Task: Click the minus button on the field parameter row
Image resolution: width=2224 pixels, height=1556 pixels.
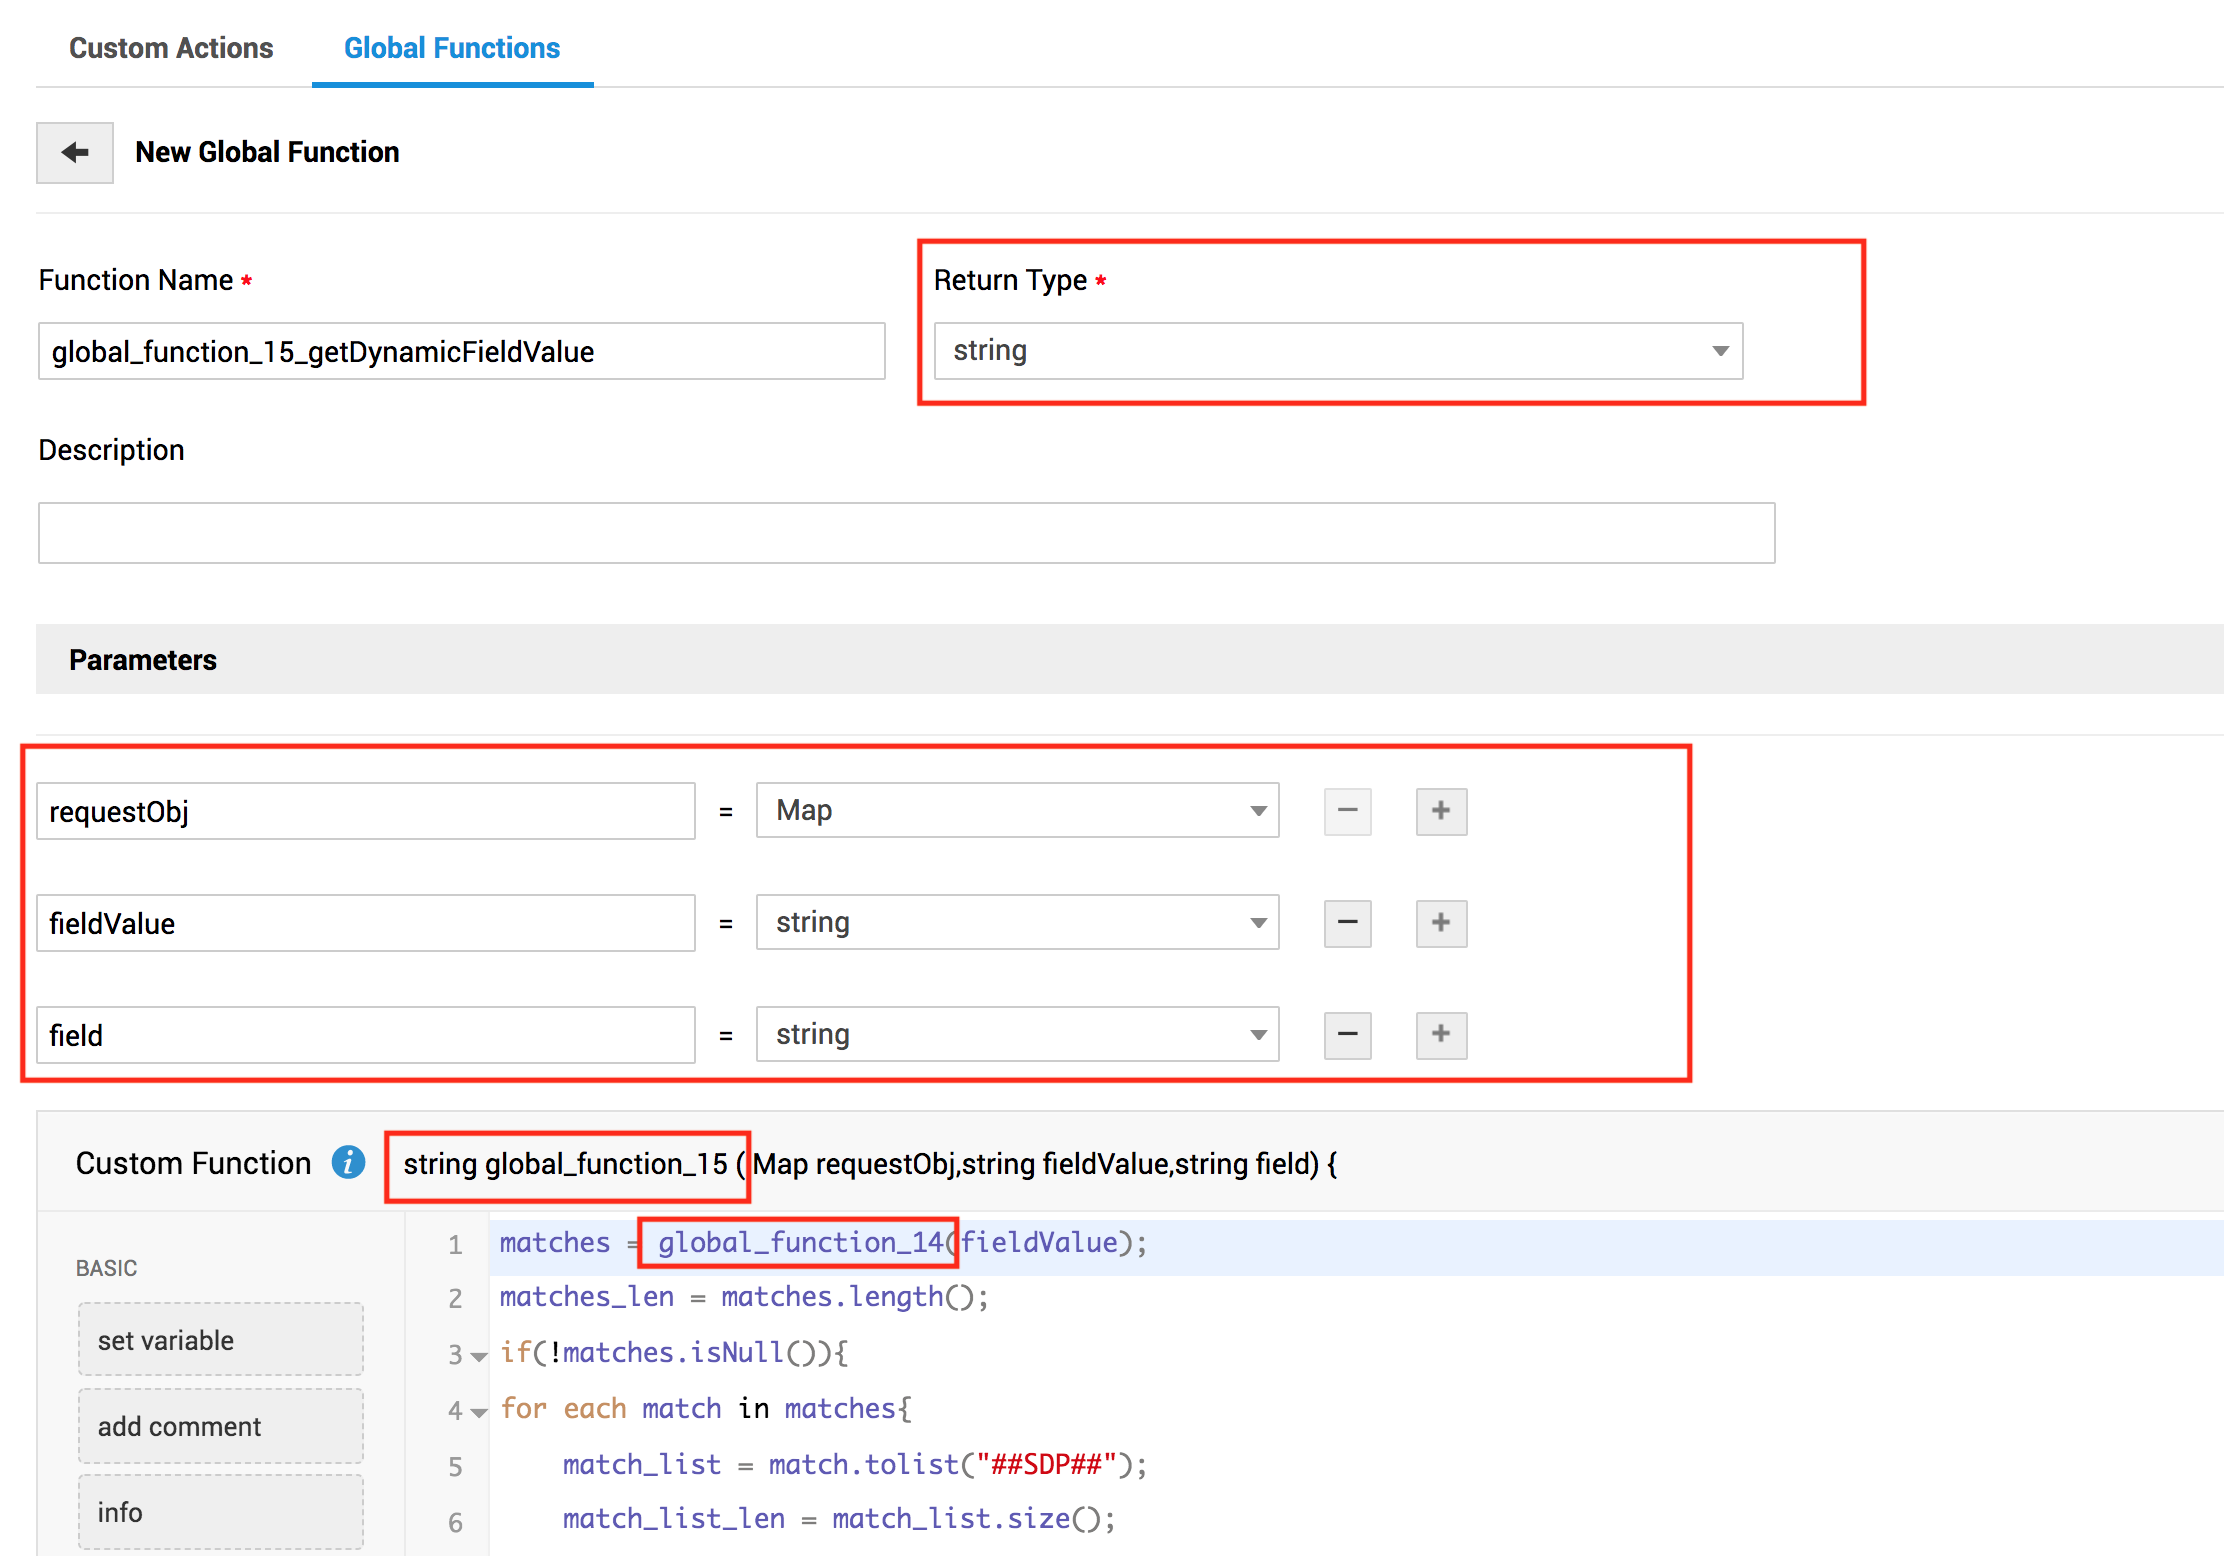Action: [x=1347, y=1035]
